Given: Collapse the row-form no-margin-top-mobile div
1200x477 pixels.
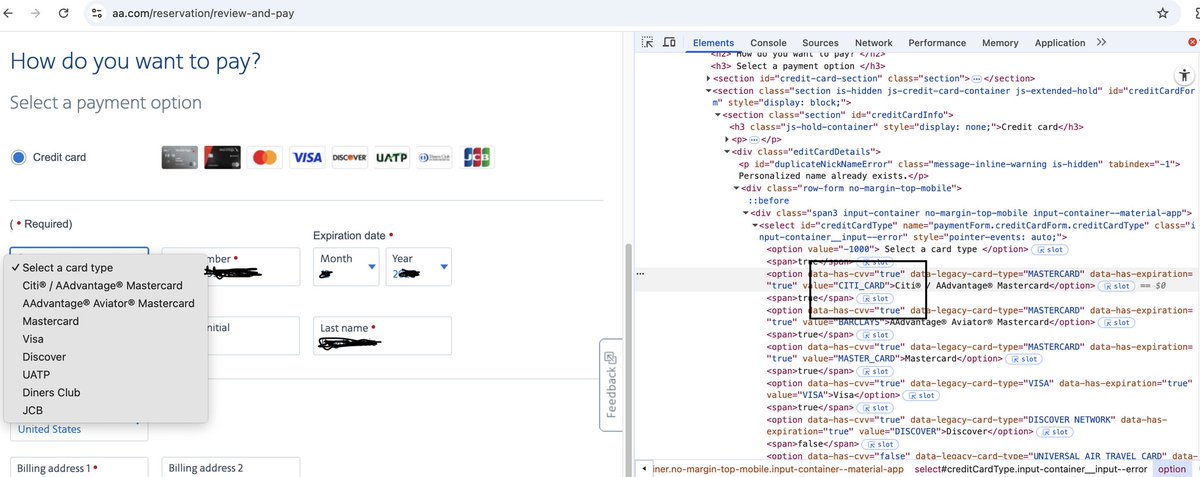Looking at the screenshot, I should pos(737,188).
